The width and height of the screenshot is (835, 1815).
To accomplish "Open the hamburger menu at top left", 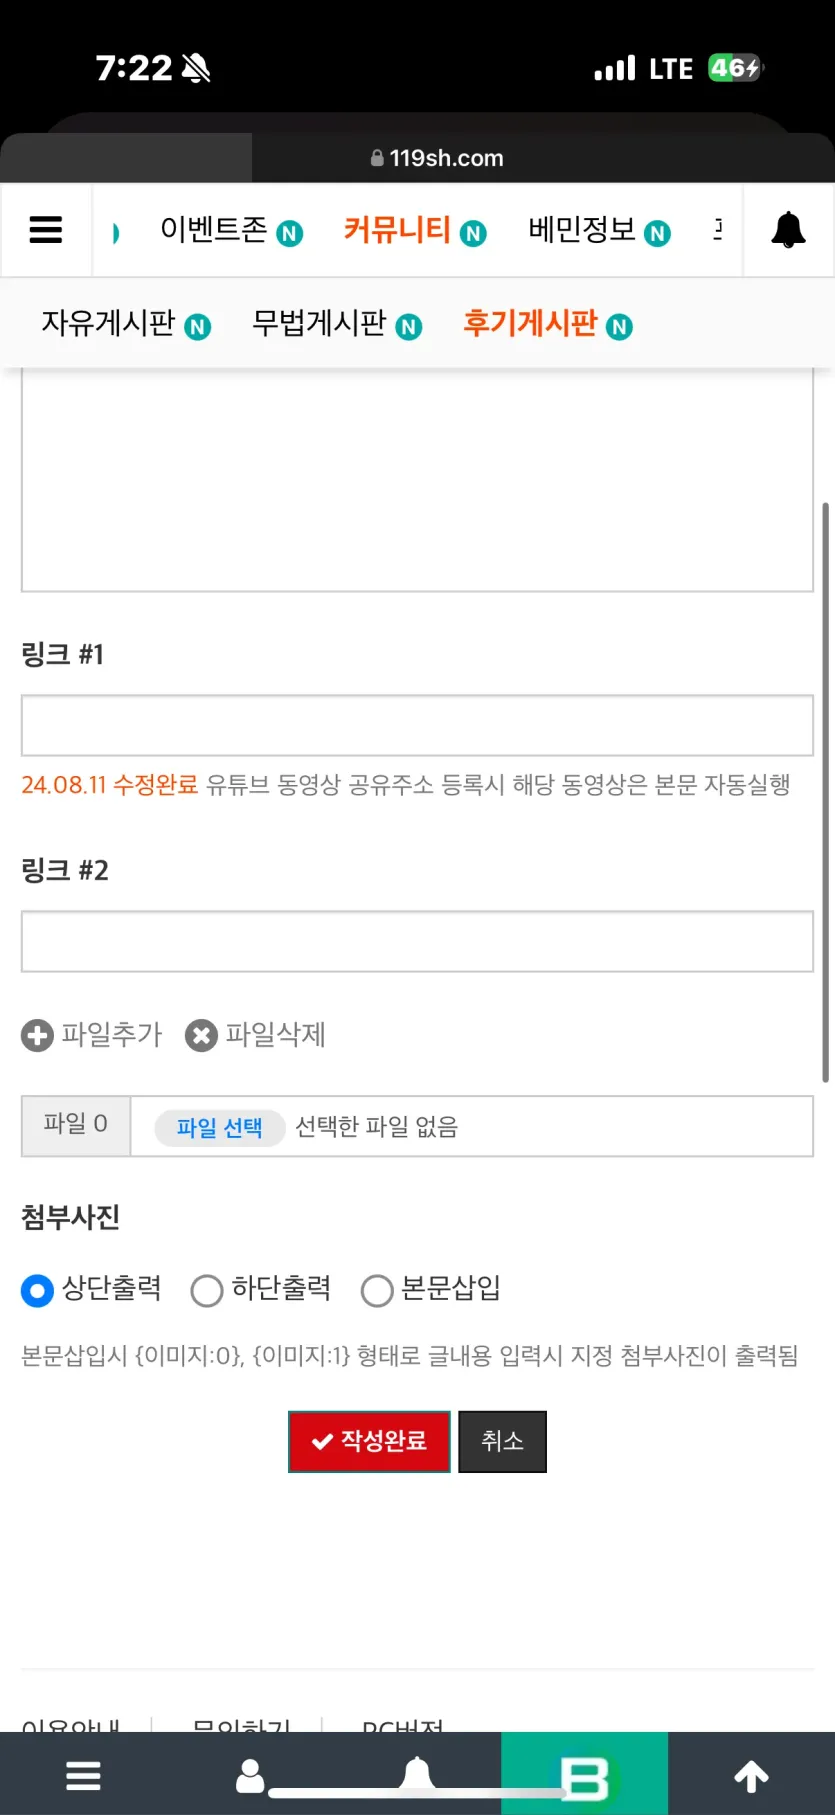I will point(46,230).
